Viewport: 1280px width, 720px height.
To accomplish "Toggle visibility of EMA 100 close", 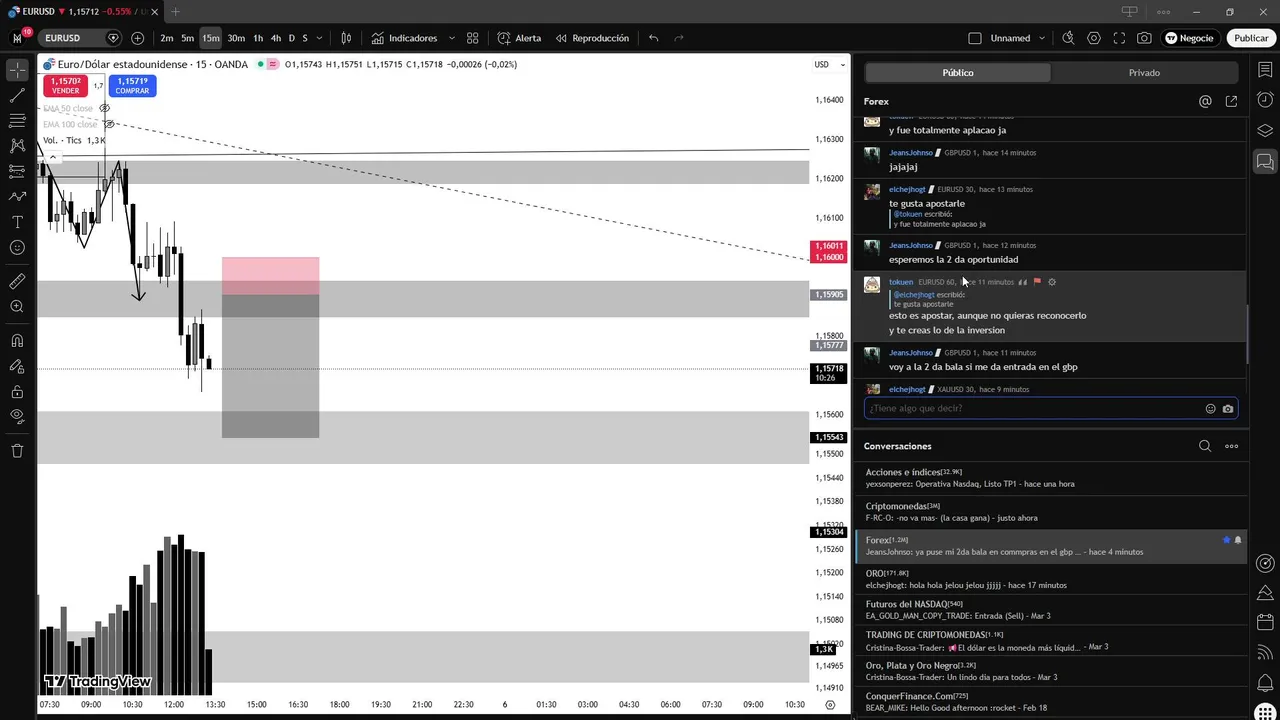I will coord(109,124).
